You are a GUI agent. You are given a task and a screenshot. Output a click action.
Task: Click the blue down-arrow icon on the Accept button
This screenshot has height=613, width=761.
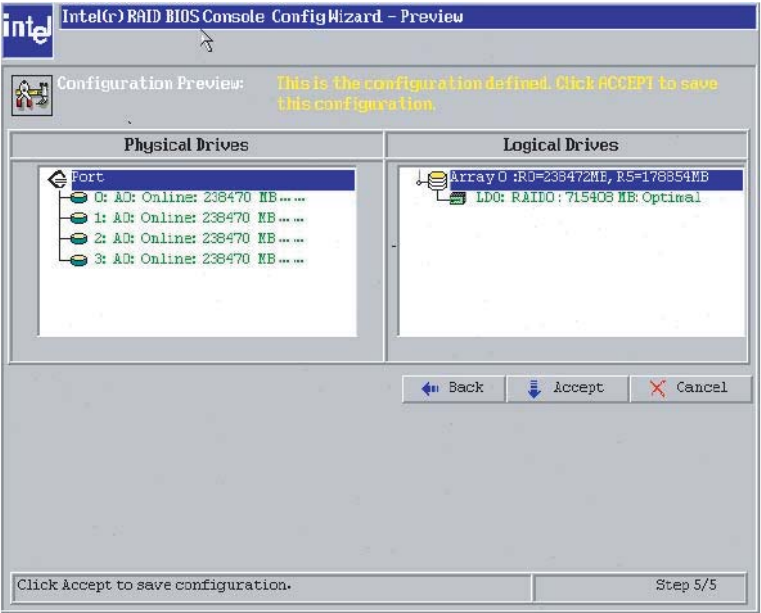(x=534, y=389)
